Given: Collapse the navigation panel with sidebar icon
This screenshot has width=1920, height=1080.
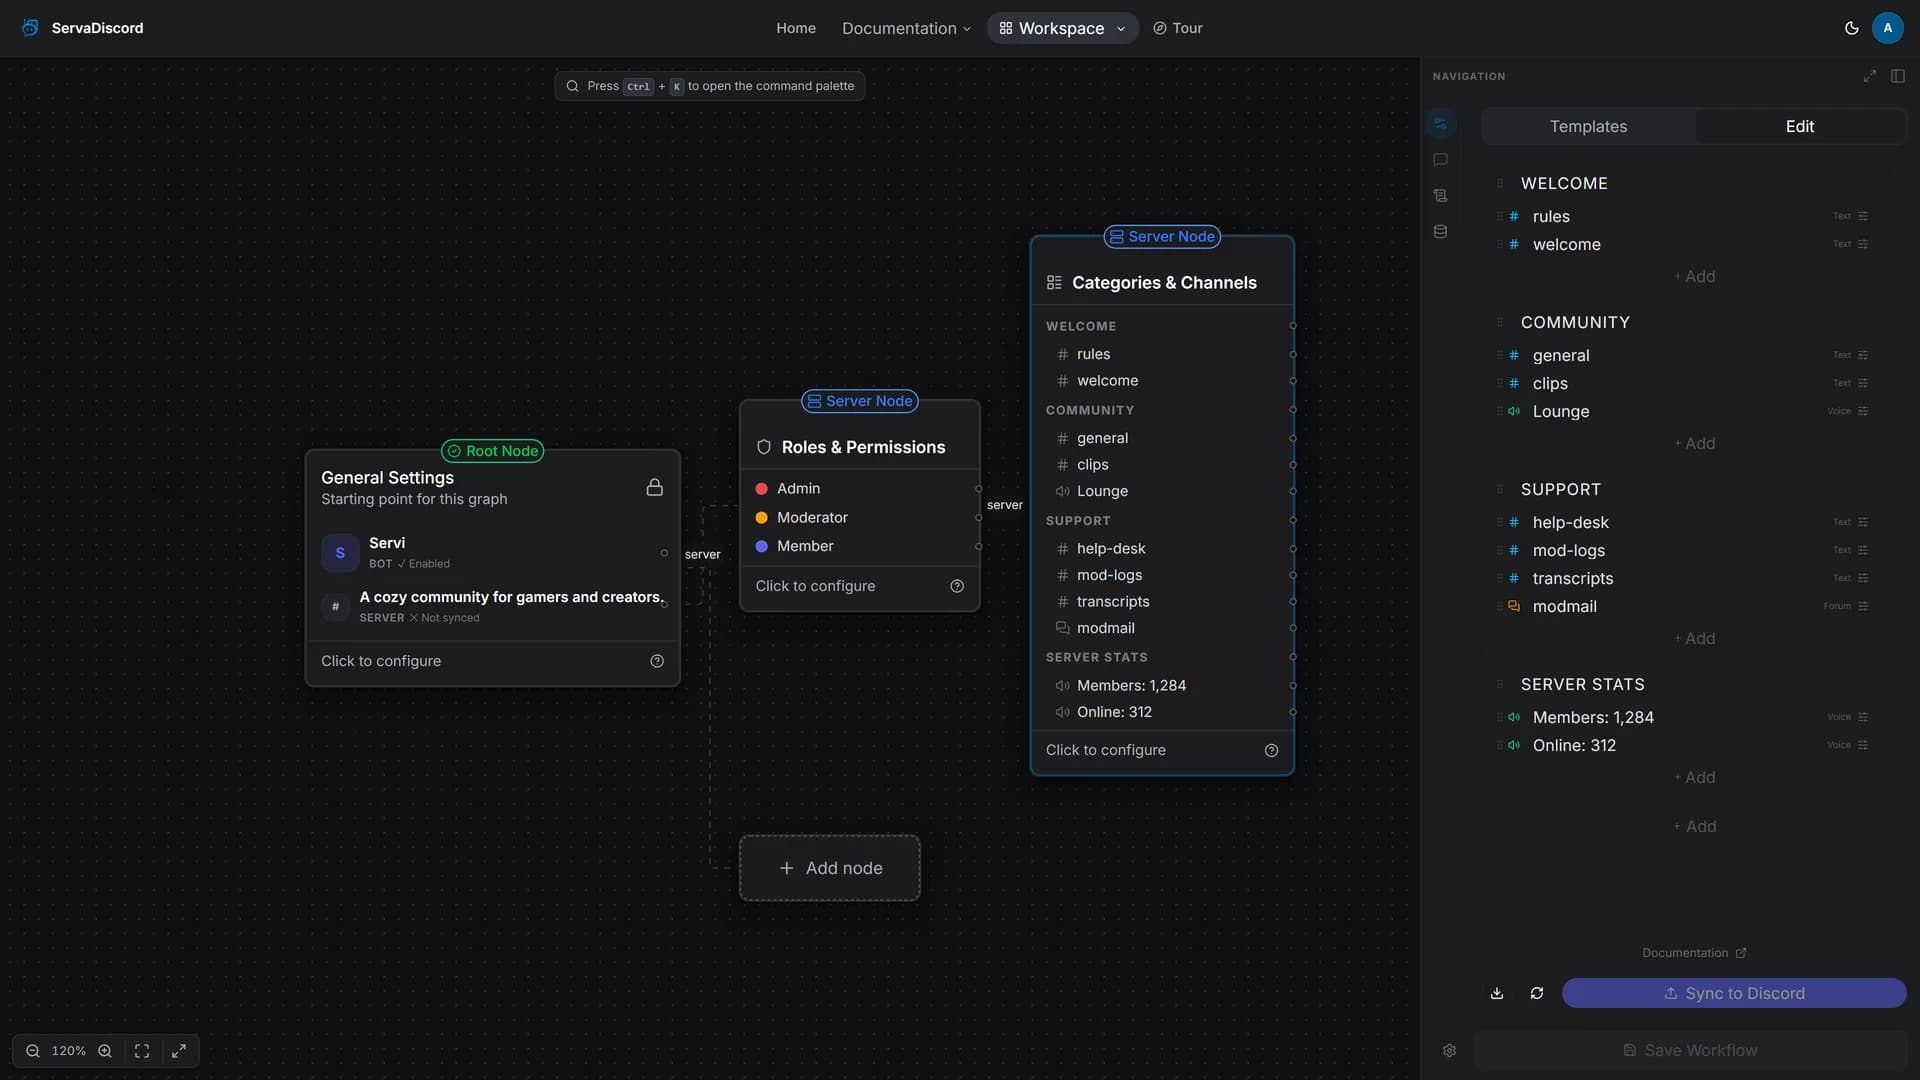Looking at the screenshot, I should (x=1898, y=76).
